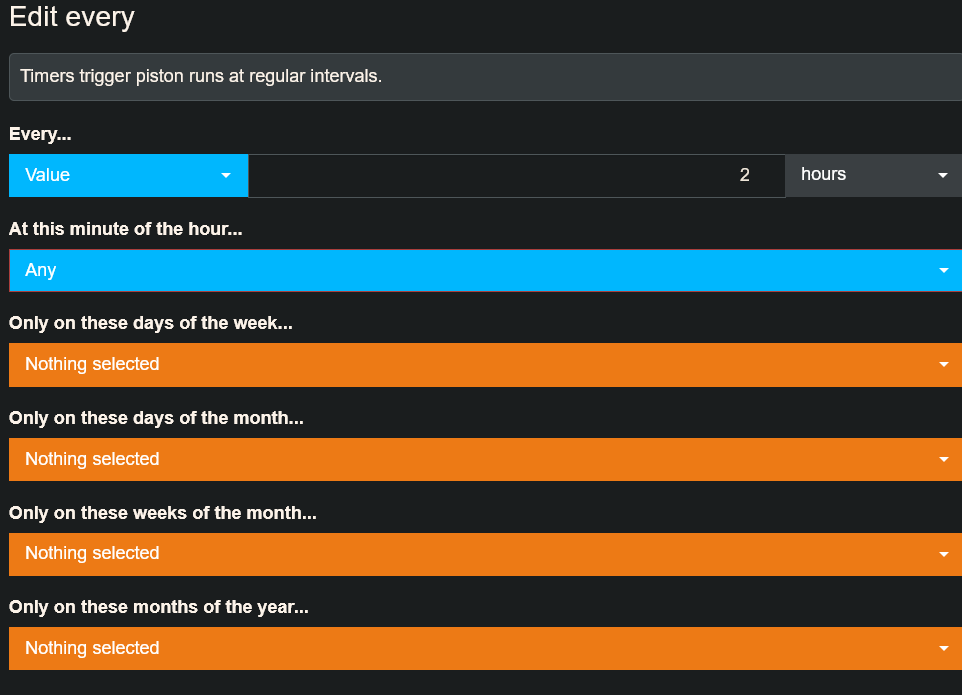Click caret arrow on weeks of the month dropdown
The image size is (962, 695).
coord(944,554)
